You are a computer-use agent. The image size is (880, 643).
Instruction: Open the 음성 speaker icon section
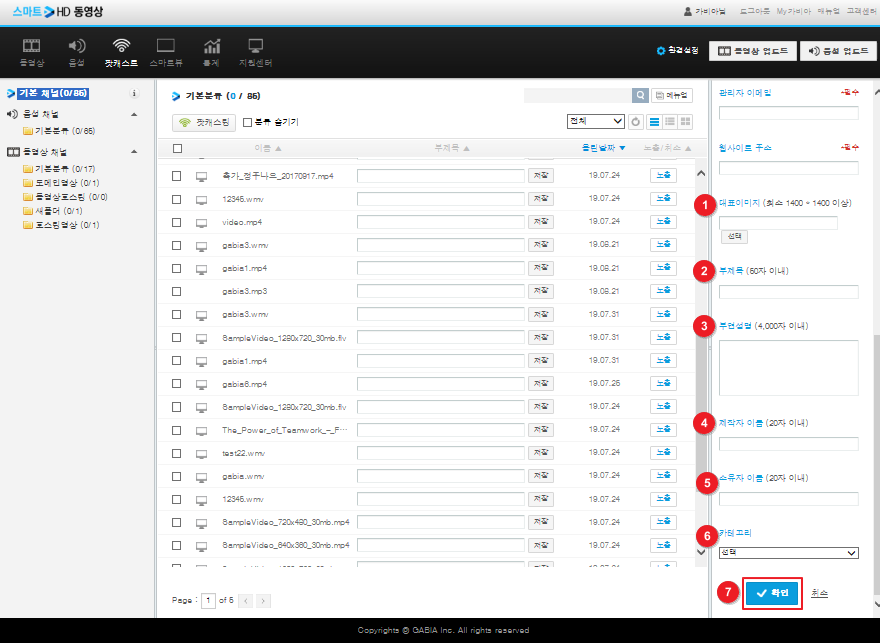tap(77, 51)
